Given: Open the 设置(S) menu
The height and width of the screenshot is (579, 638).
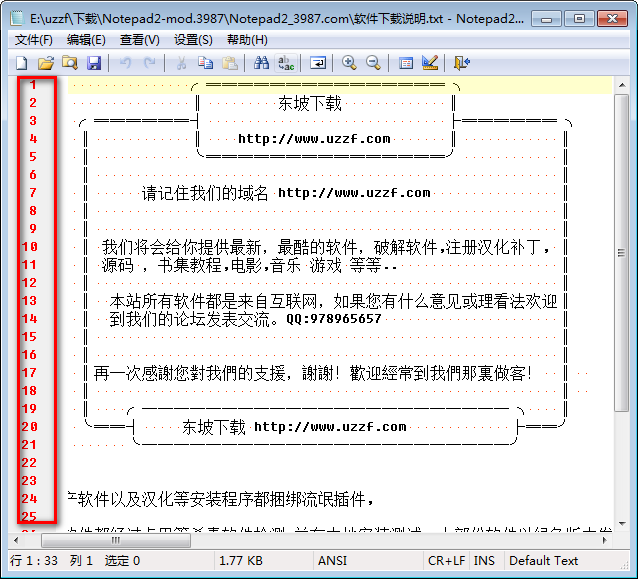Looking at the screenshot, I should click(x=193, y=39).
